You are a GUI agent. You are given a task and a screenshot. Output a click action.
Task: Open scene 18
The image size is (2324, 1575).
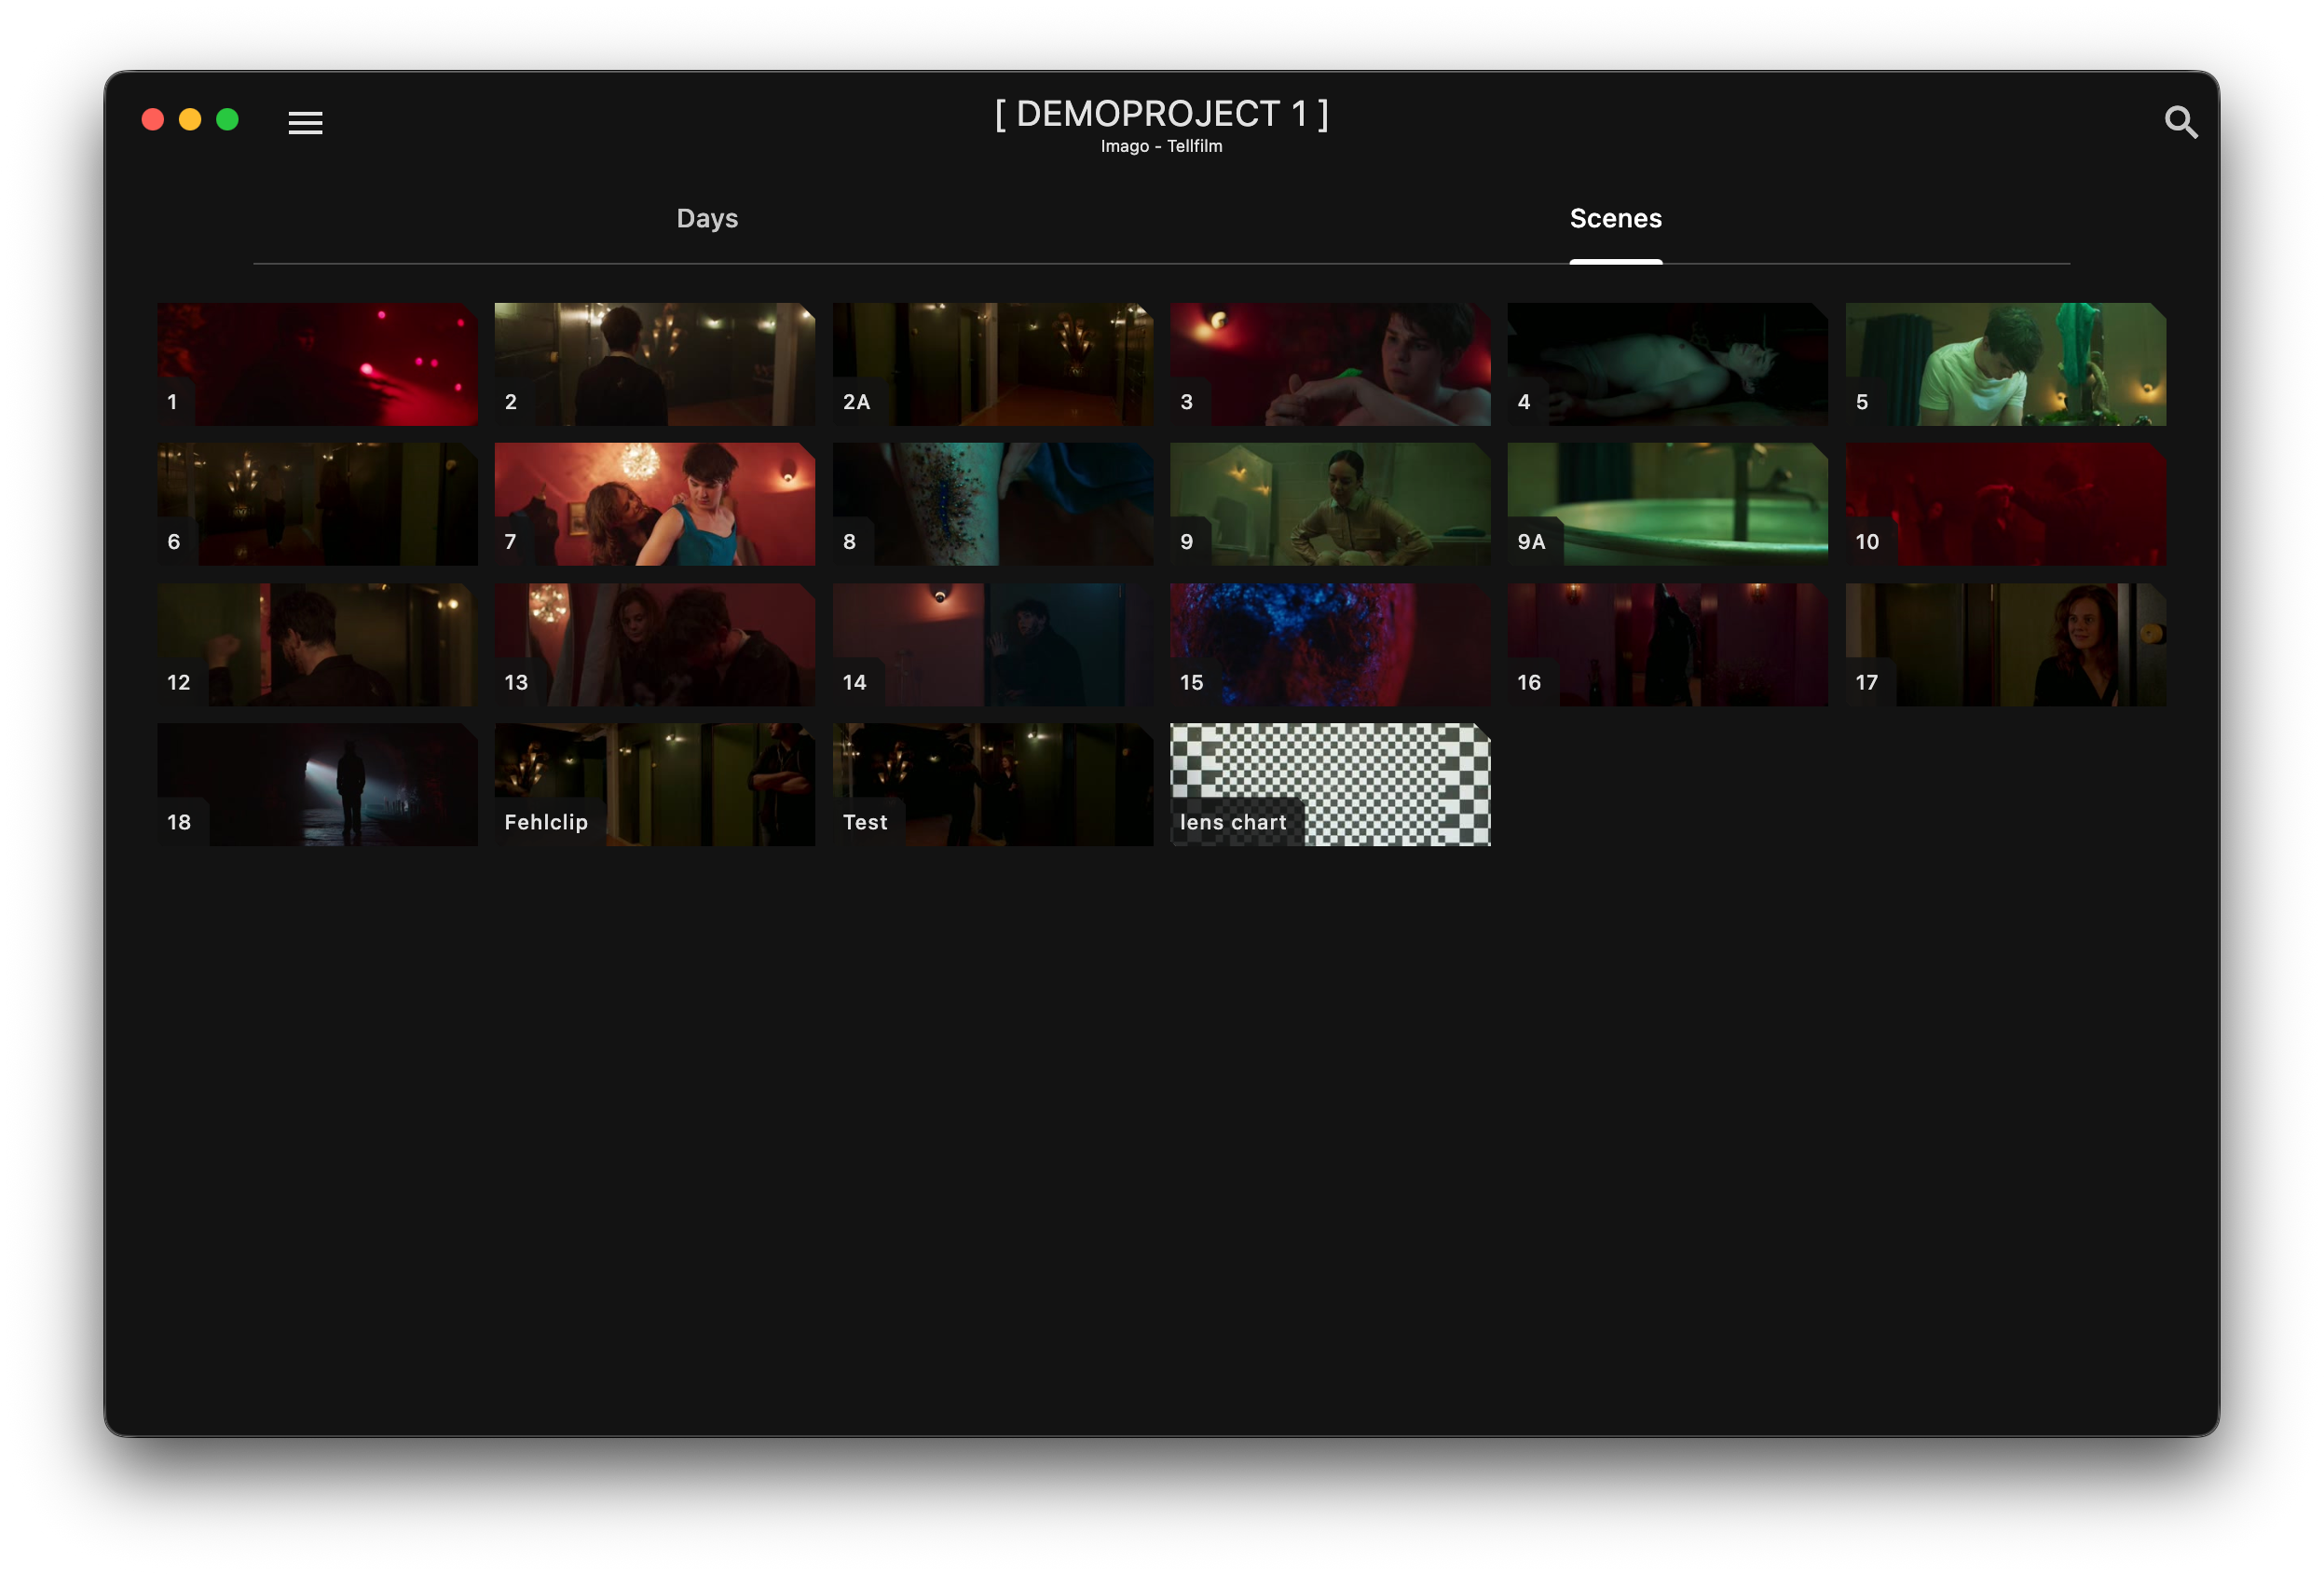[x=316, y=784]
